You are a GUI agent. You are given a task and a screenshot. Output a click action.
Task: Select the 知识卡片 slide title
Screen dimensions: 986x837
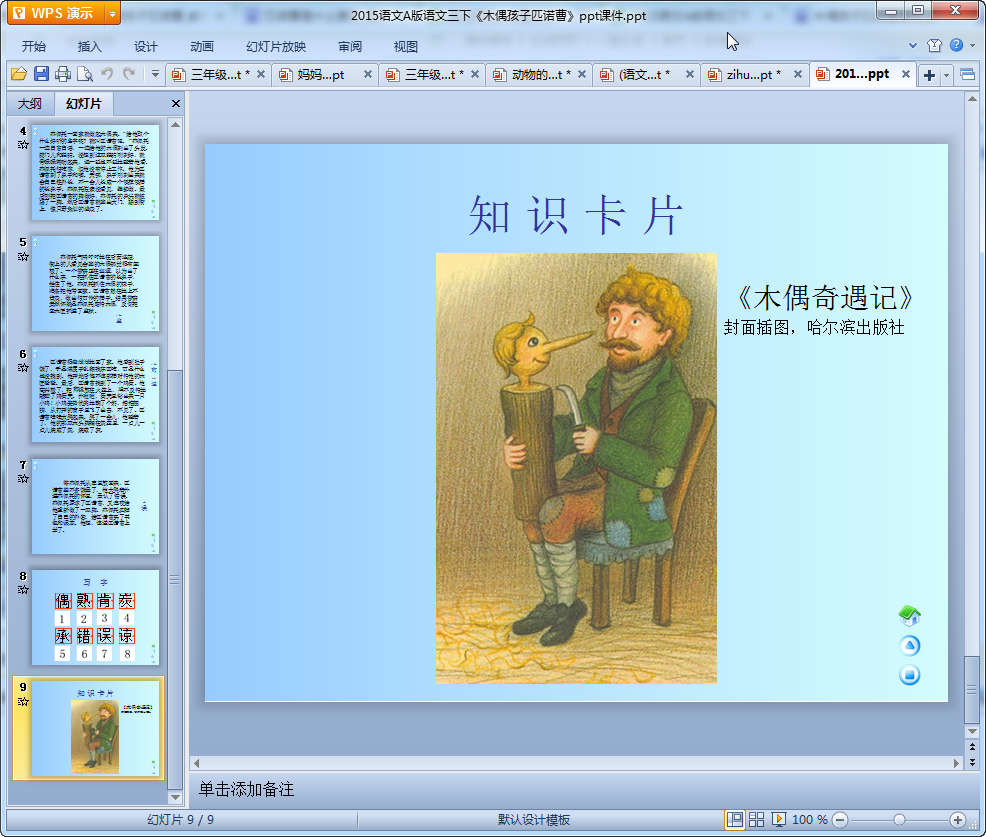pos(576,214)
